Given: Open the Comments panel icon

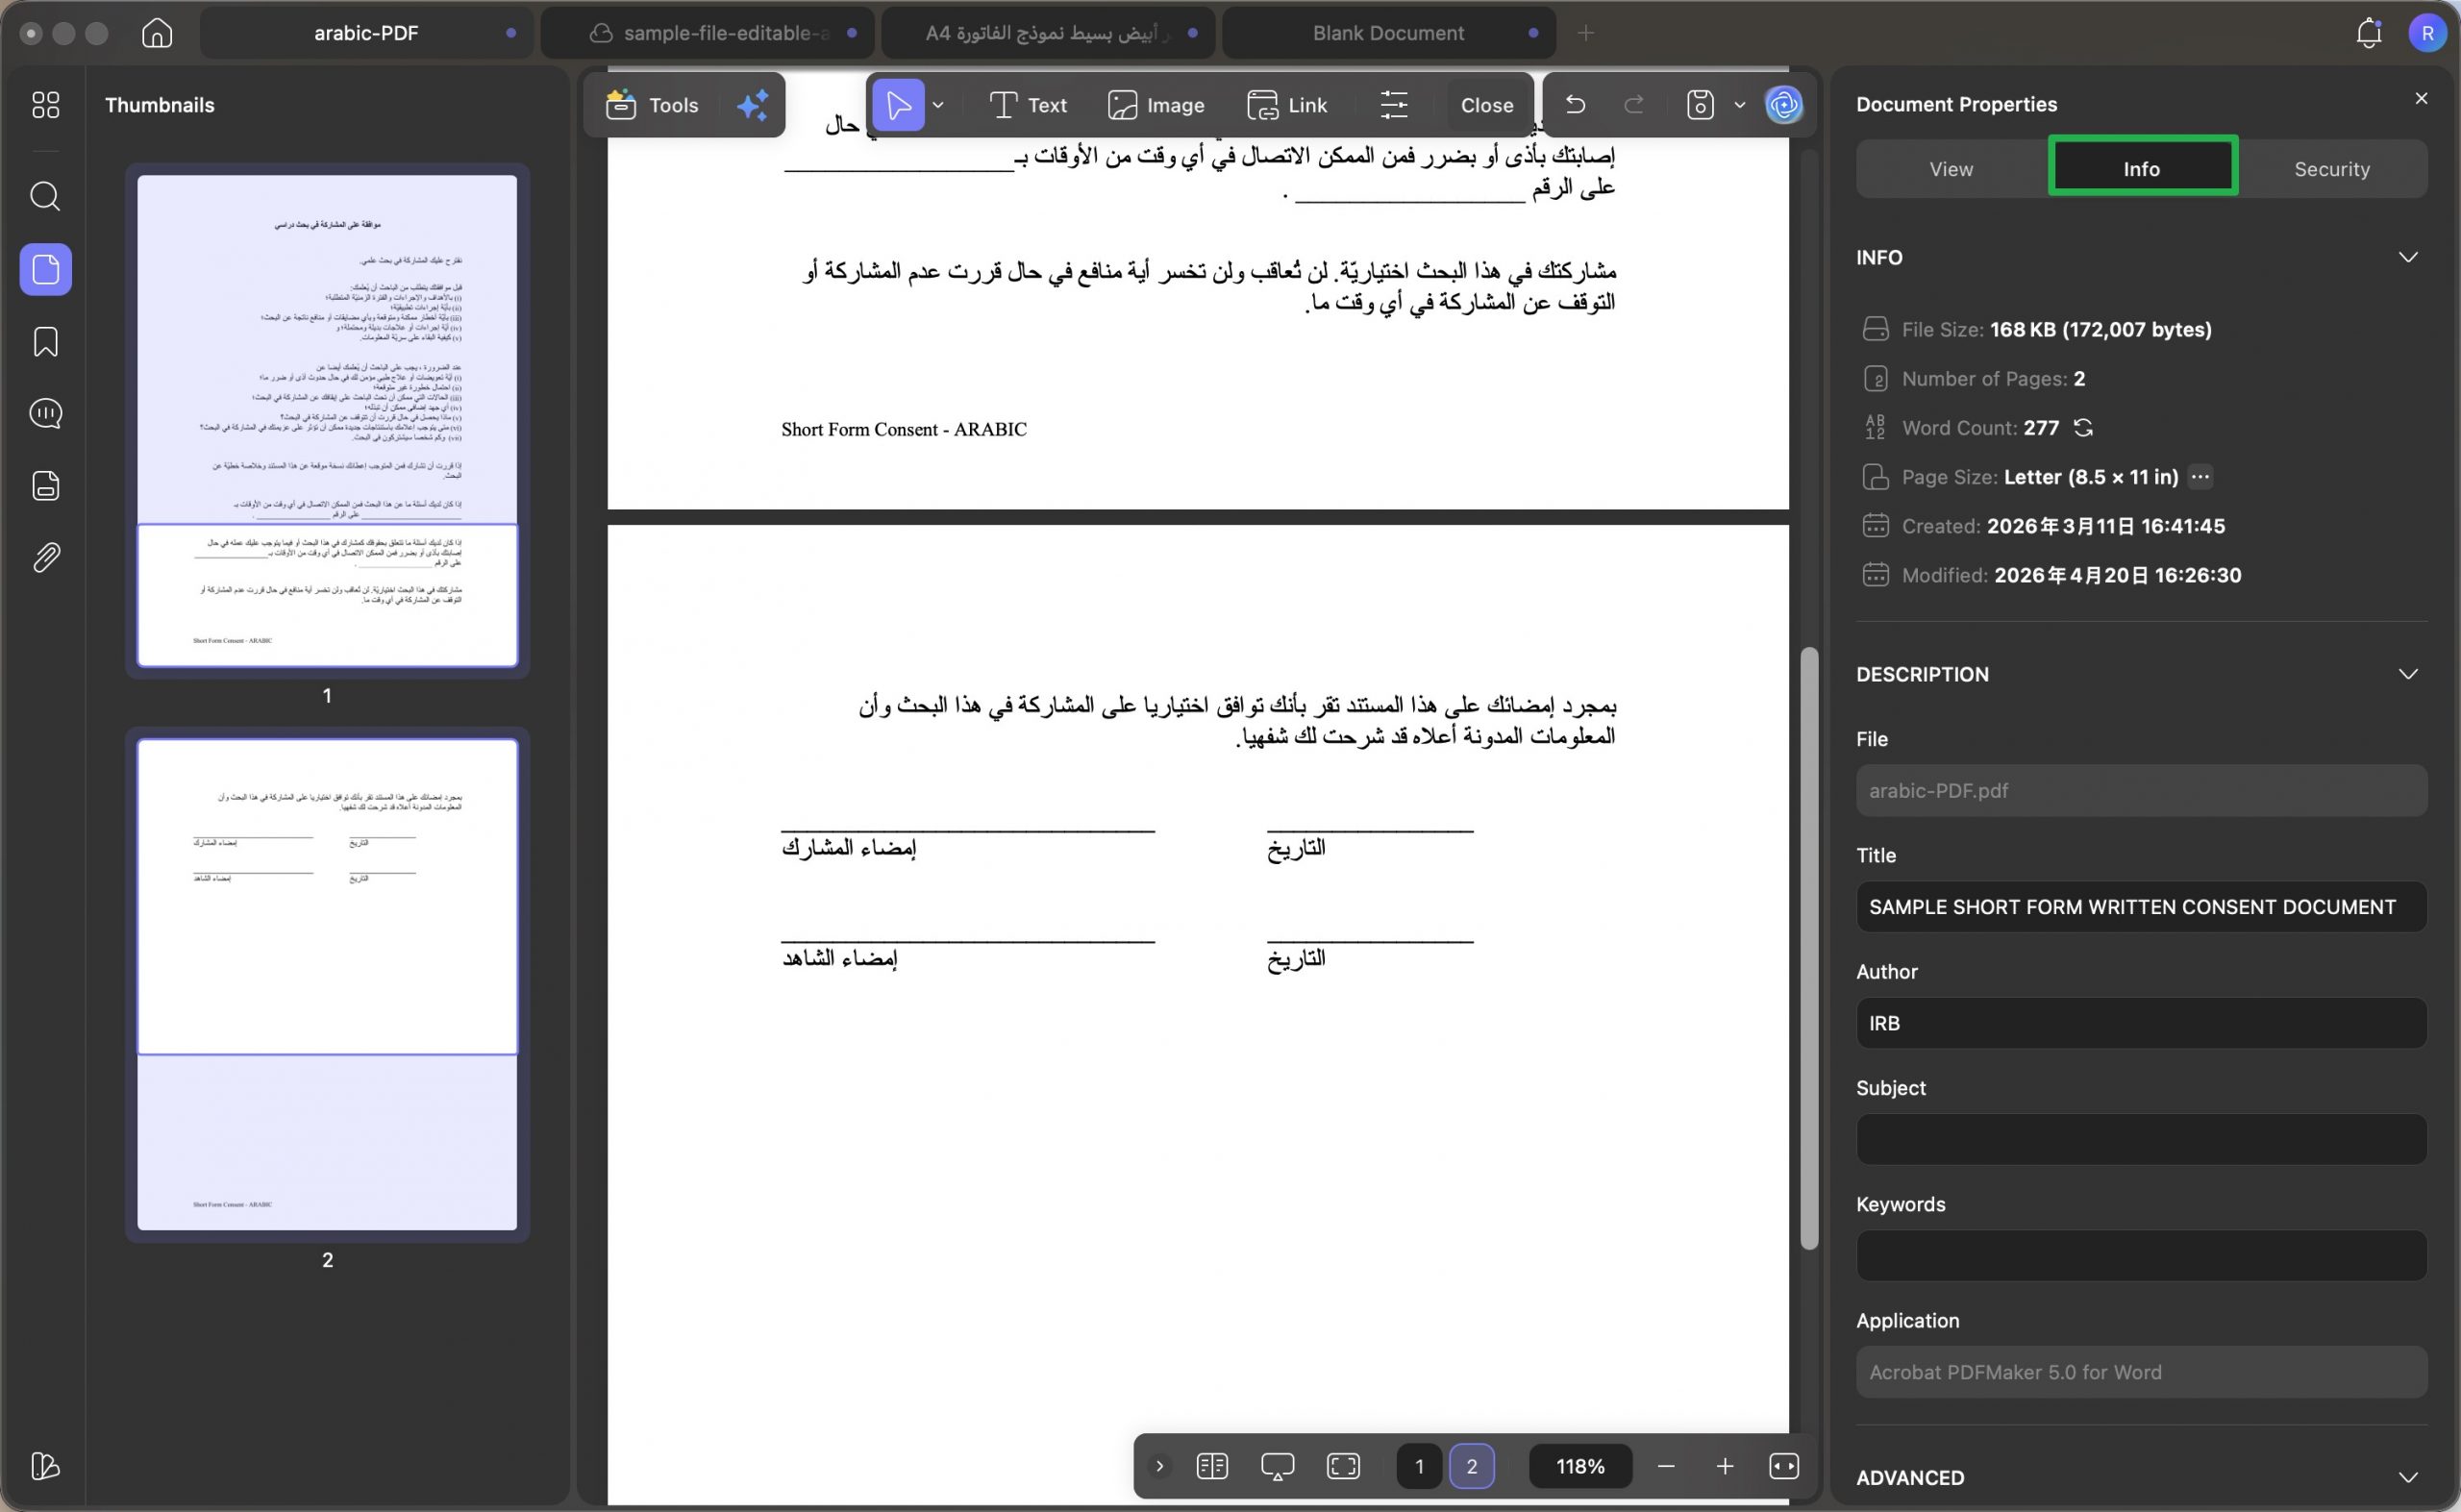Looking at the screenshot, I should [46, 413].
